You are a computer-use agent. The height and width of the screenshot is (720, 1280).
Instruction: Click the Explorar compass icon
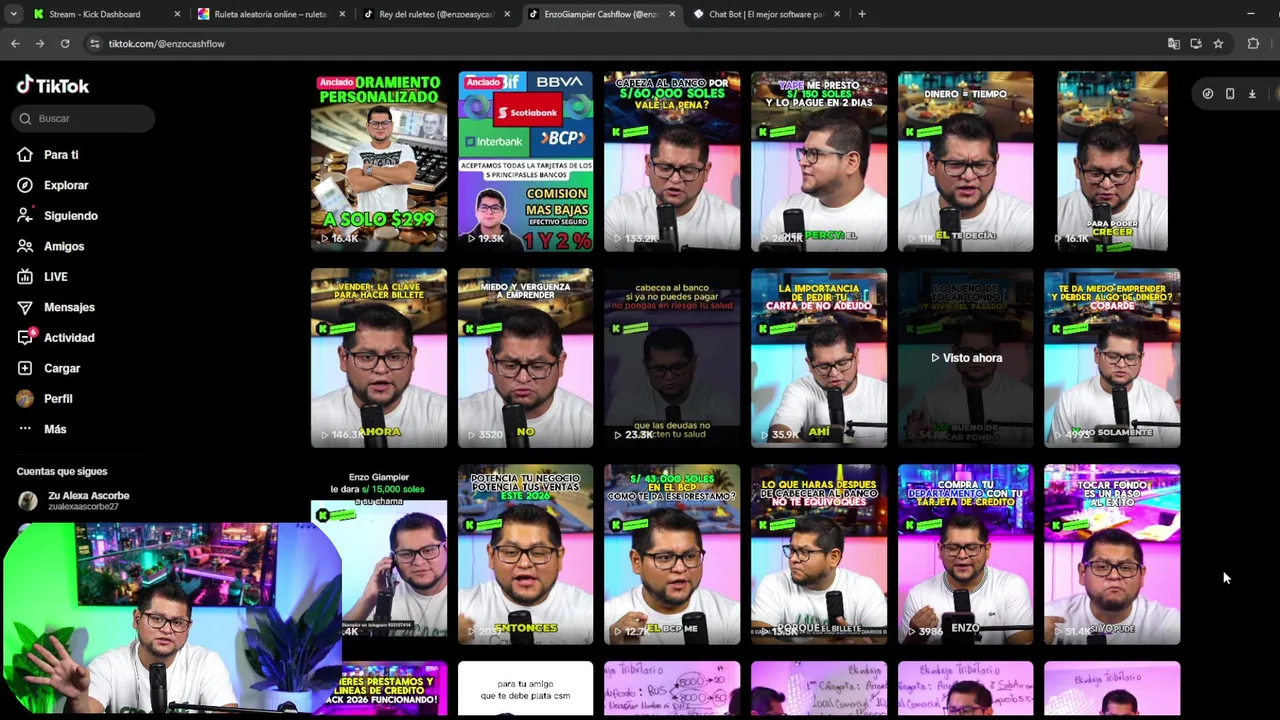pos(25,185)
